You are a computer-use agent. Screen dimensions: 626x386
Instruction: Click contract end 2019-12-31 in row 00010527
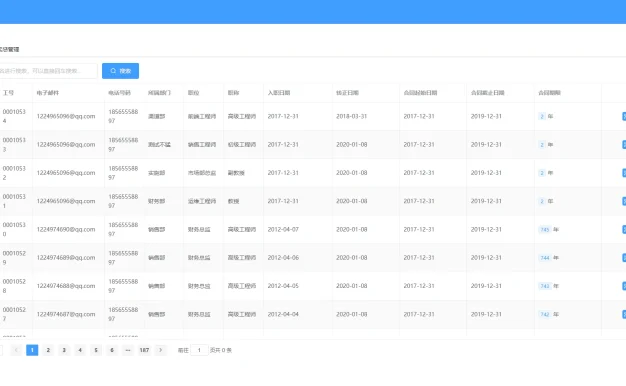click(x=486, y=314)
